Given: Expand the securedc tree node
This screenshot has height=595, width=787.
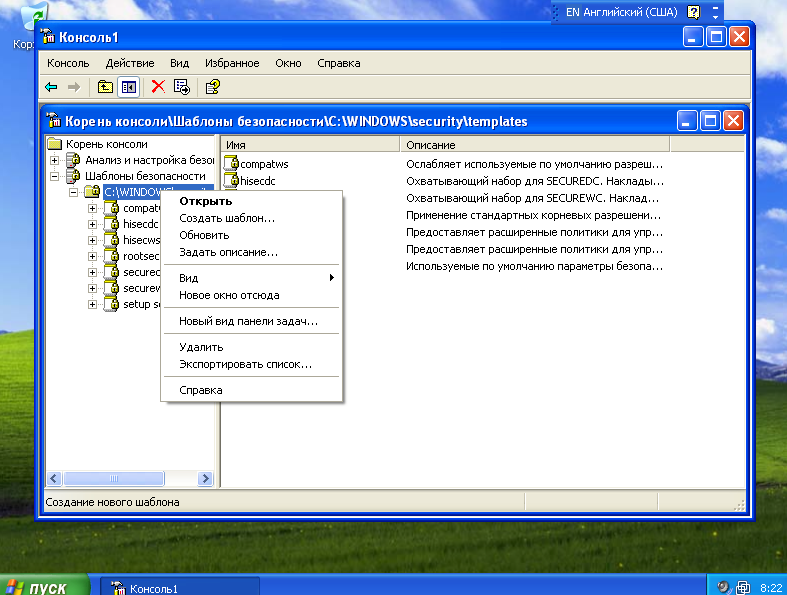Looking at the screenshot, I should [x=92, y=273].
